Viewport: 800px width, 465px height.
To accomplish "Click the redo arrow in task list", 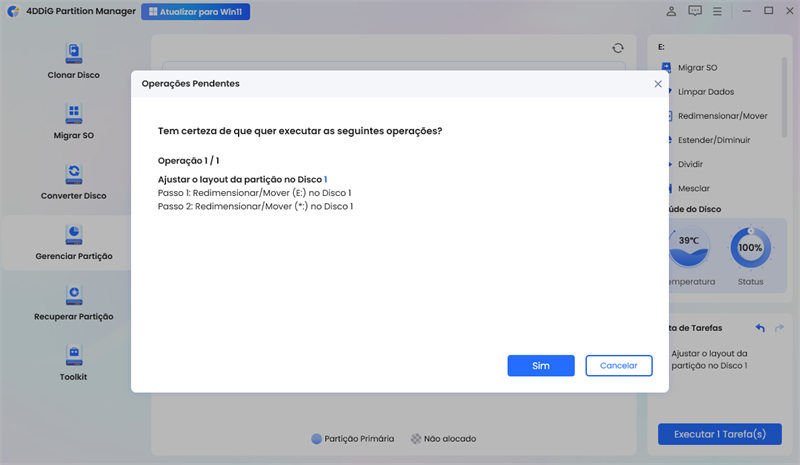I will (x=780, y=328).
